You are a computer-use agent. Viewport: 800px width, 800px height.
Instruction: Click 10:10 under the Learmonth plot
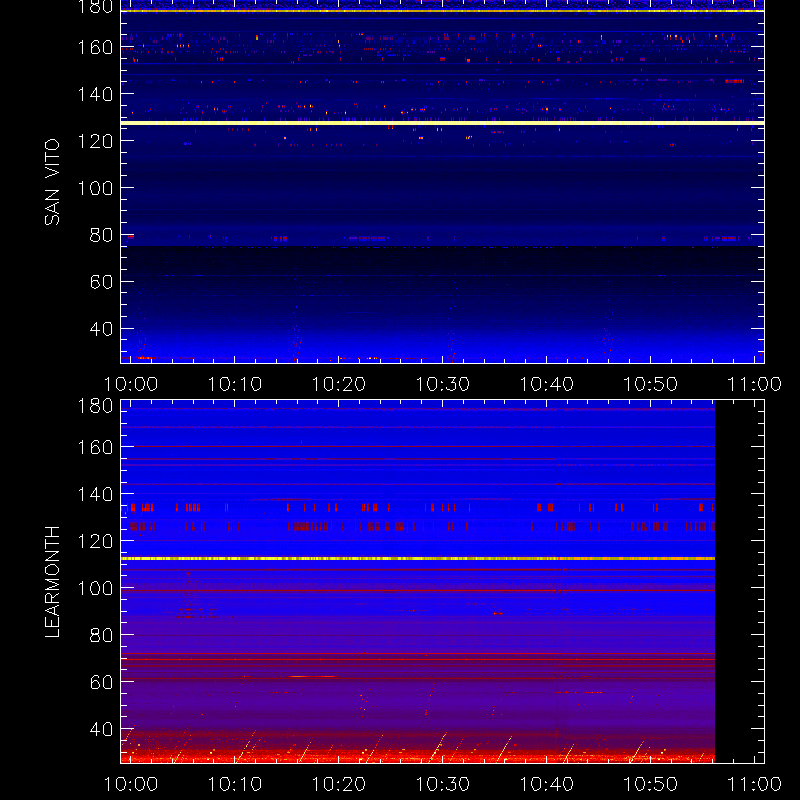(235, 784)
